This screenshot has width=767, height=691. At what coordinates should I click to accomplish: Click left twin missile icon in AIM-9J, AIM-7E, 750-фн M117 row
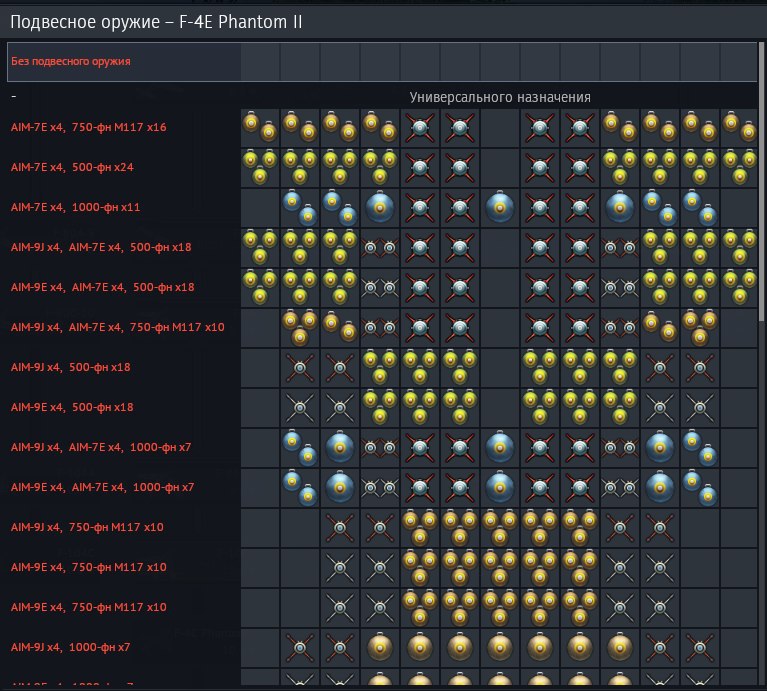(380, 328)
